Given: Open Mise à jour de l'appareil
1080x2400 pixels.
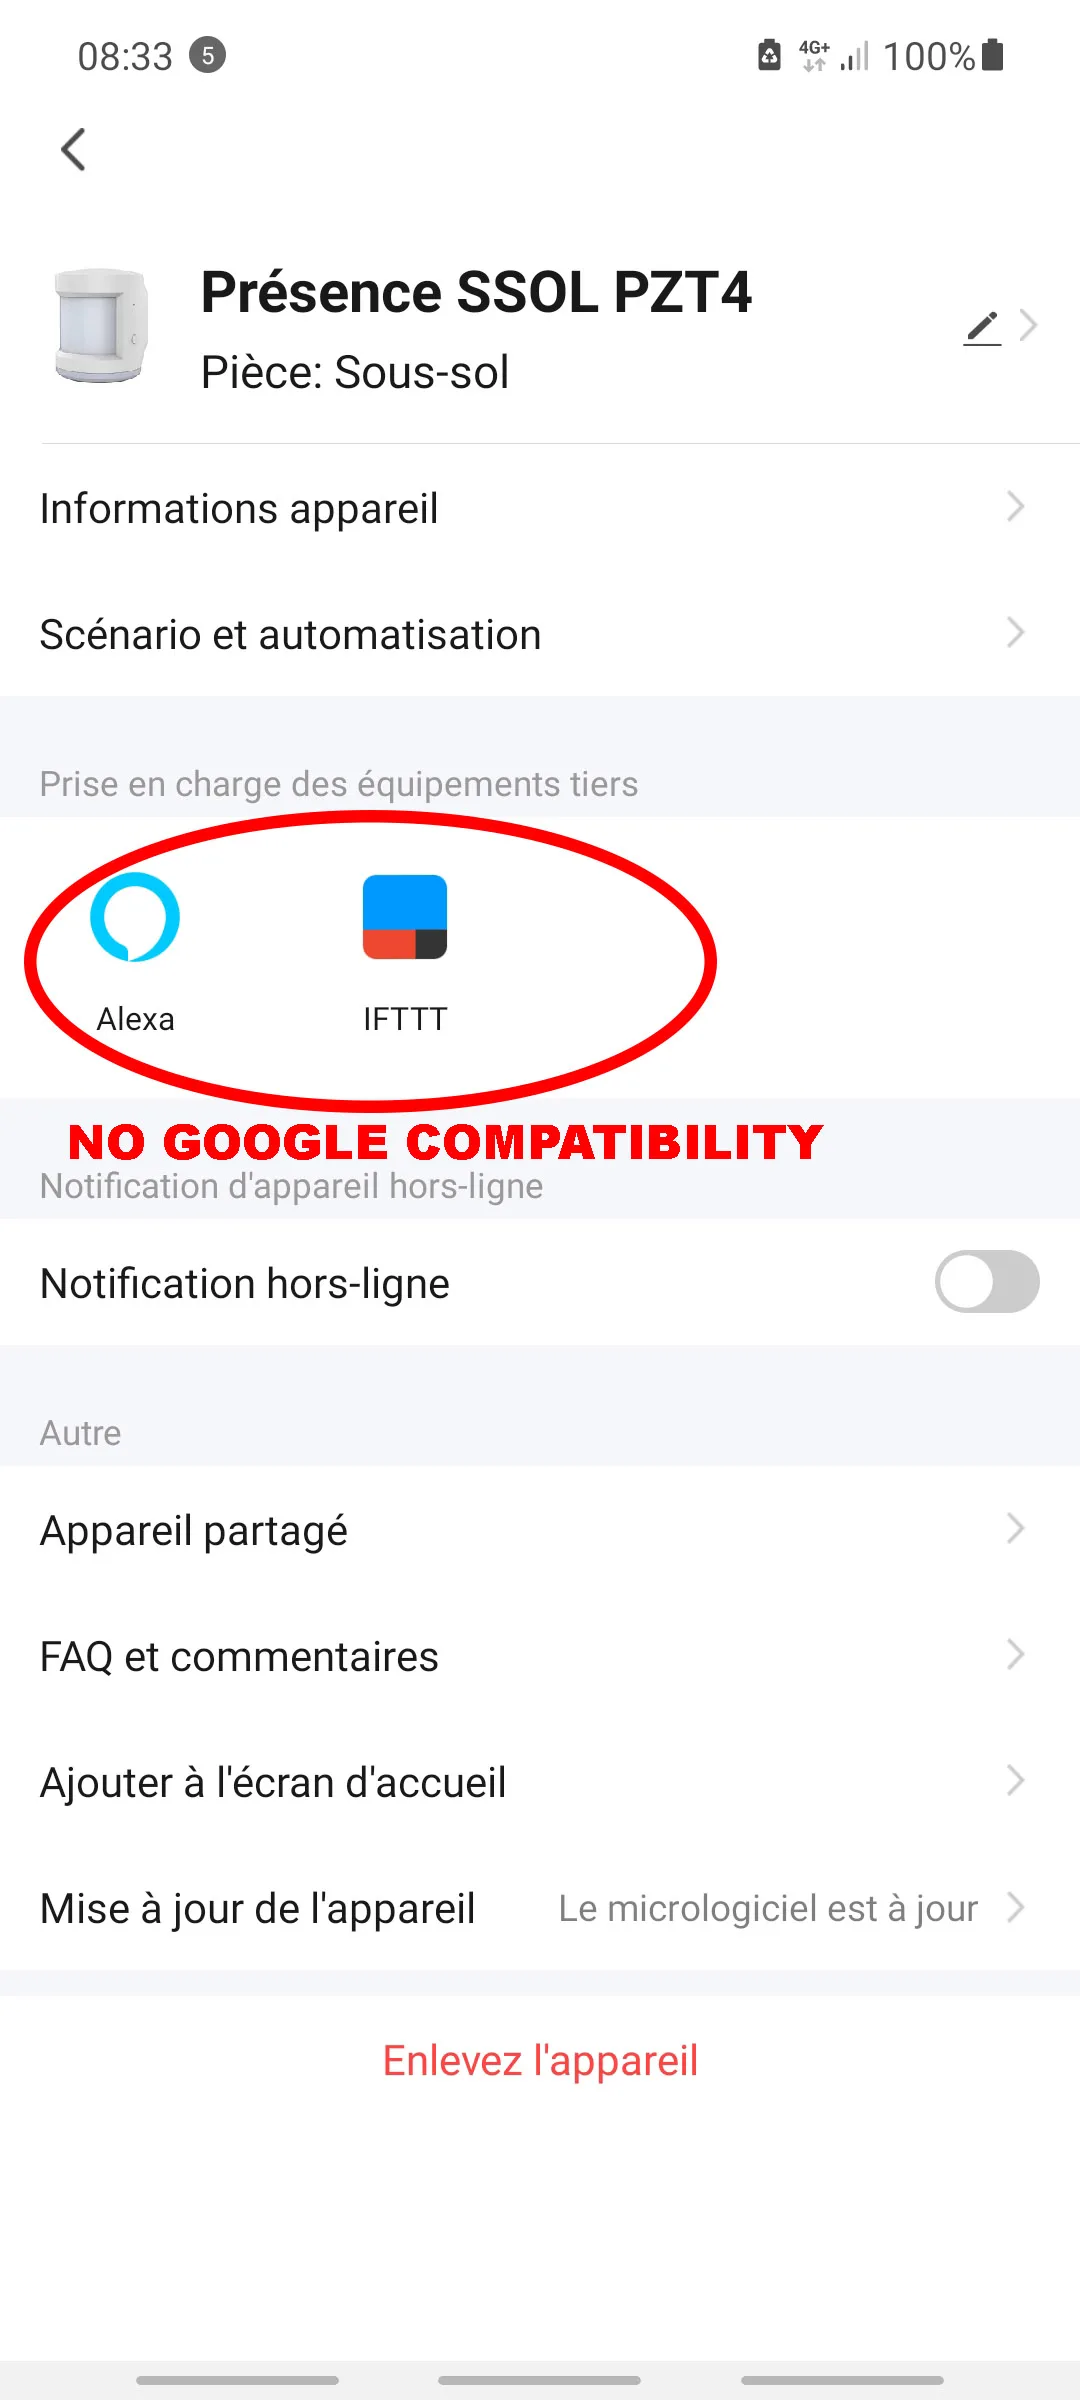Looking at the screenshot, I should (x=540, y=1908).
